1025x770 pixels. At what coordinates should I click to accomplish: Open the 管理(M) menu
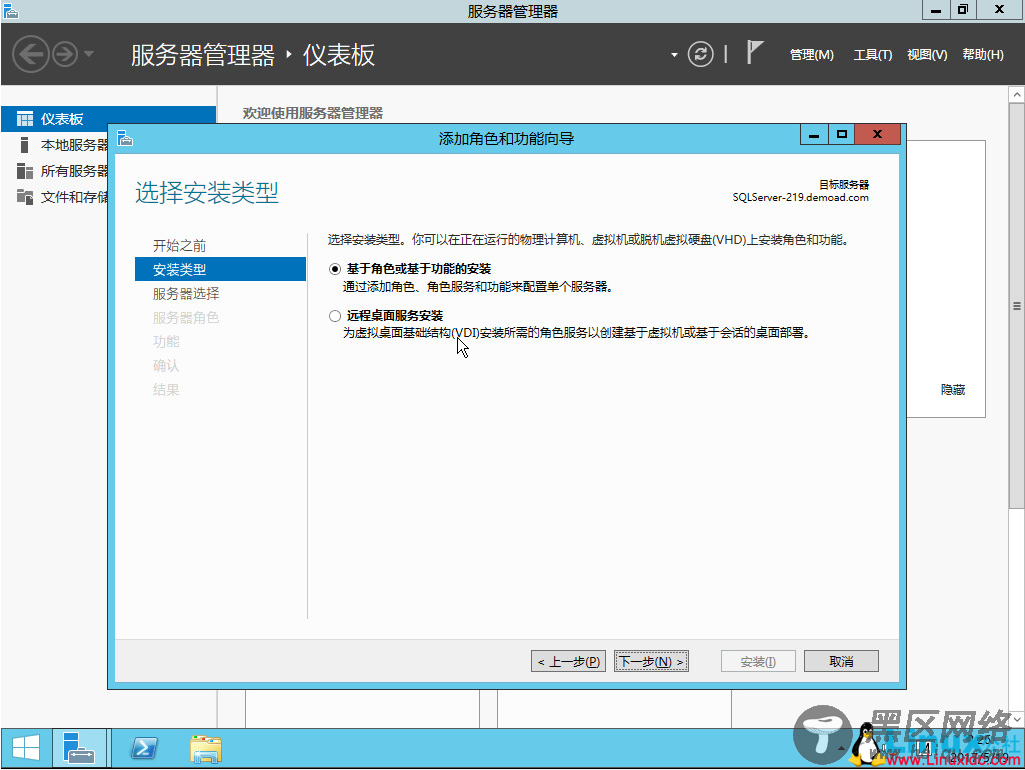[811, 55]
